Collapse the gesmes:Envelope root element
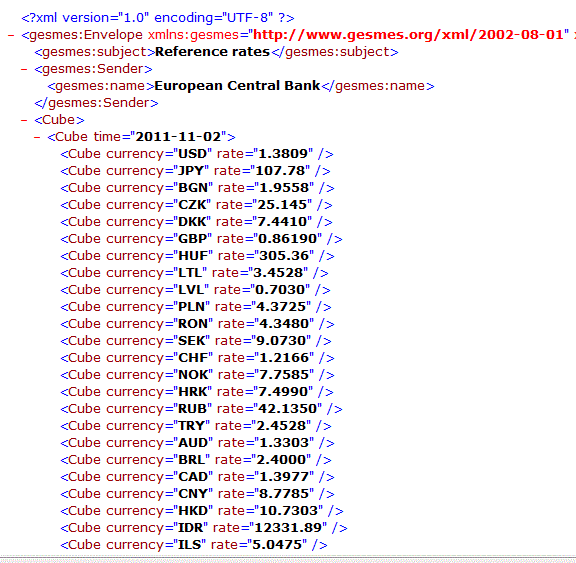The height and width of the screenshot is (563, 576). coord(11,35)
